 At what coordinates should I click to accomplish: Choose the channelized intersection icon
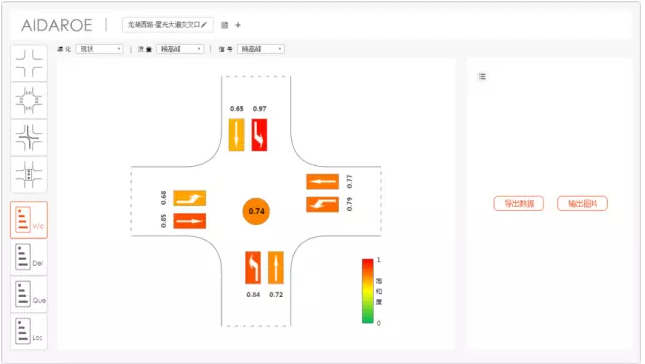tap(29, 138)
